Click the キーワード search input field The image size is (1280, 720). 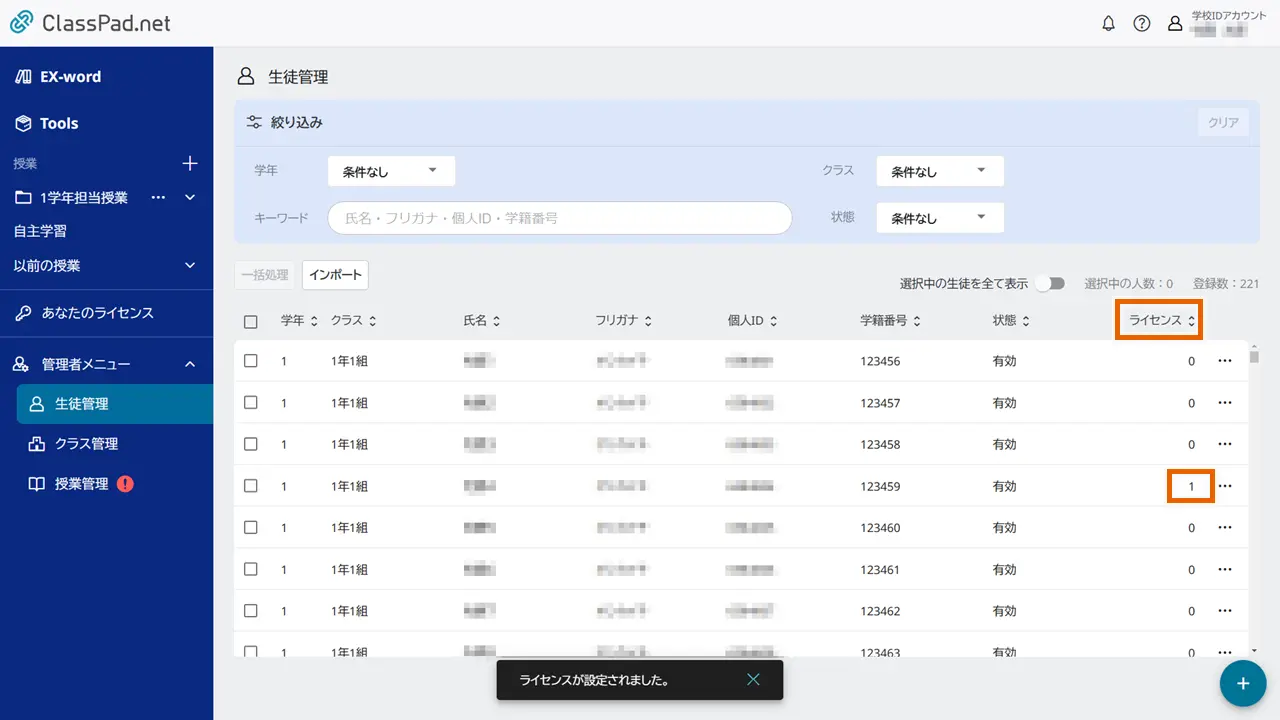pyautogui.click(x=559, y=217)
